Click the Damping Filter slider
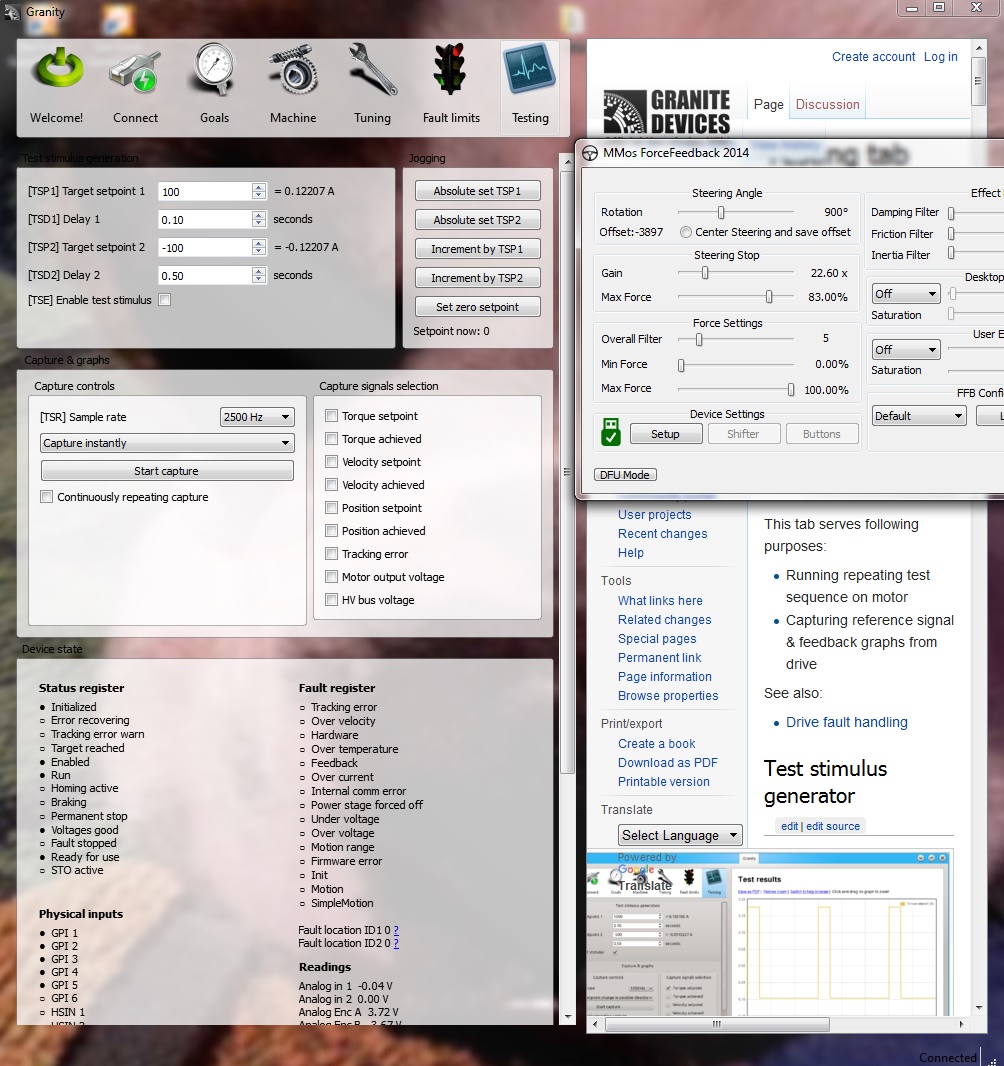The image size is (1004, 1066). pyautogui.click(x=975, y=213)
